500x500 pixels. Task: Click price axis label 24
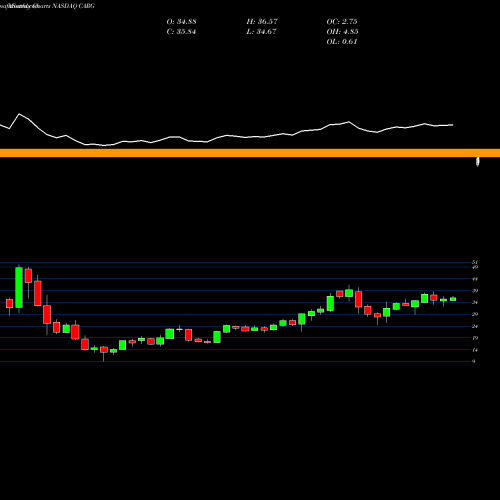tap(475, 326)
